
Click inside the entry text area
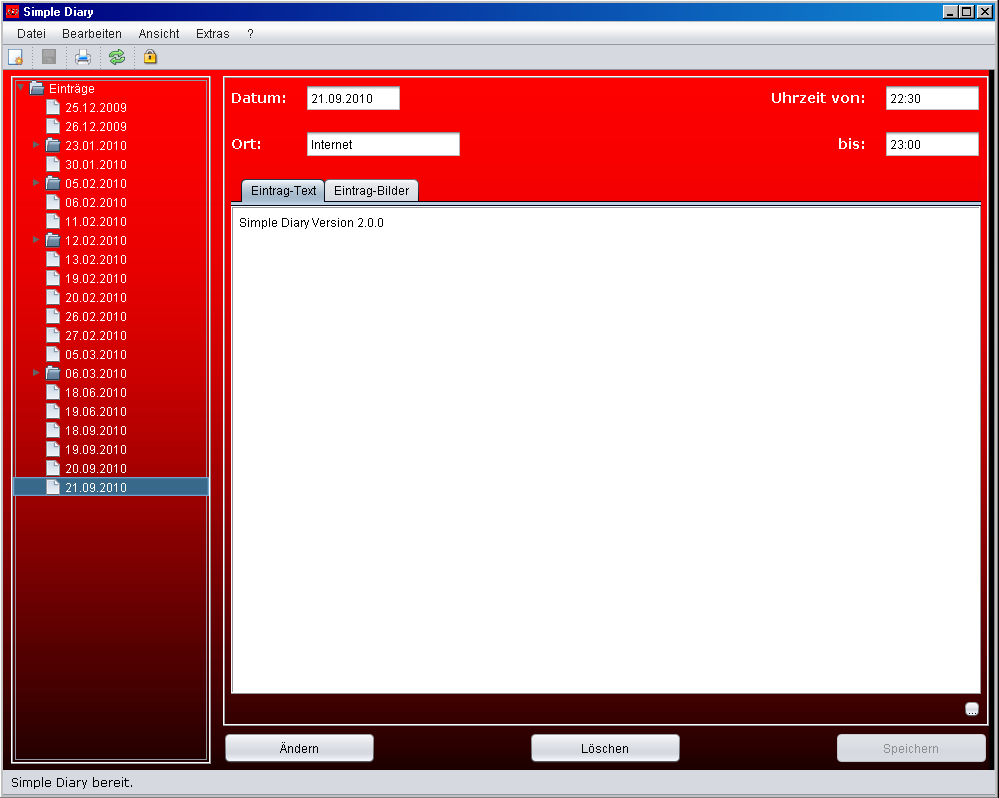(x=605, y=450)
